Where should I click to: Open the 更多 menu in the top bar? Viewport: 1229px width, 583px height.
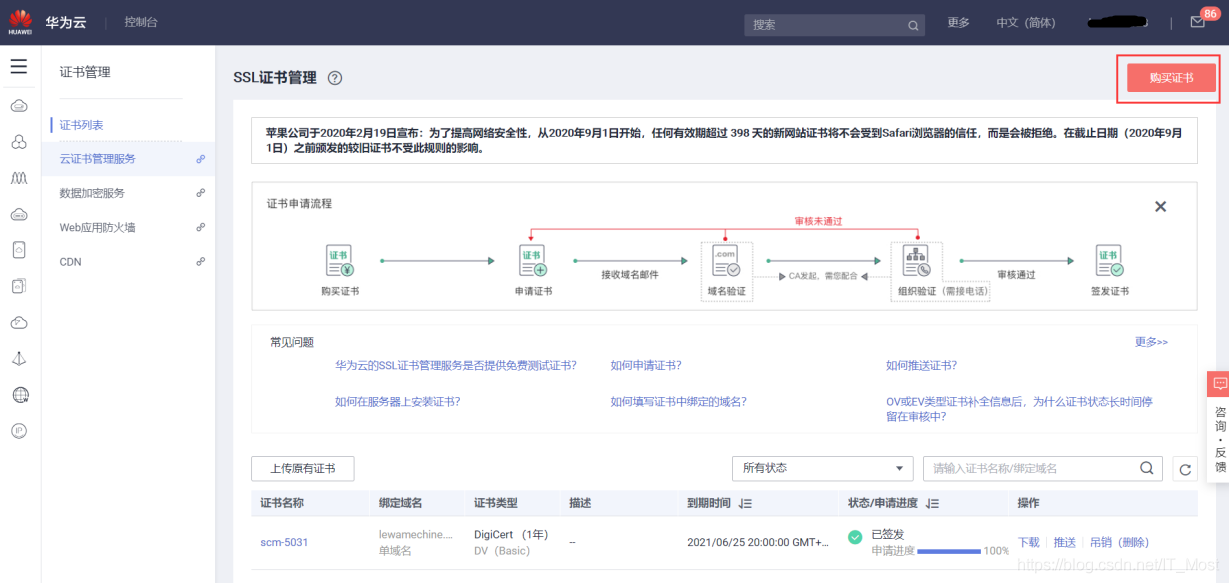coord(958,23)
